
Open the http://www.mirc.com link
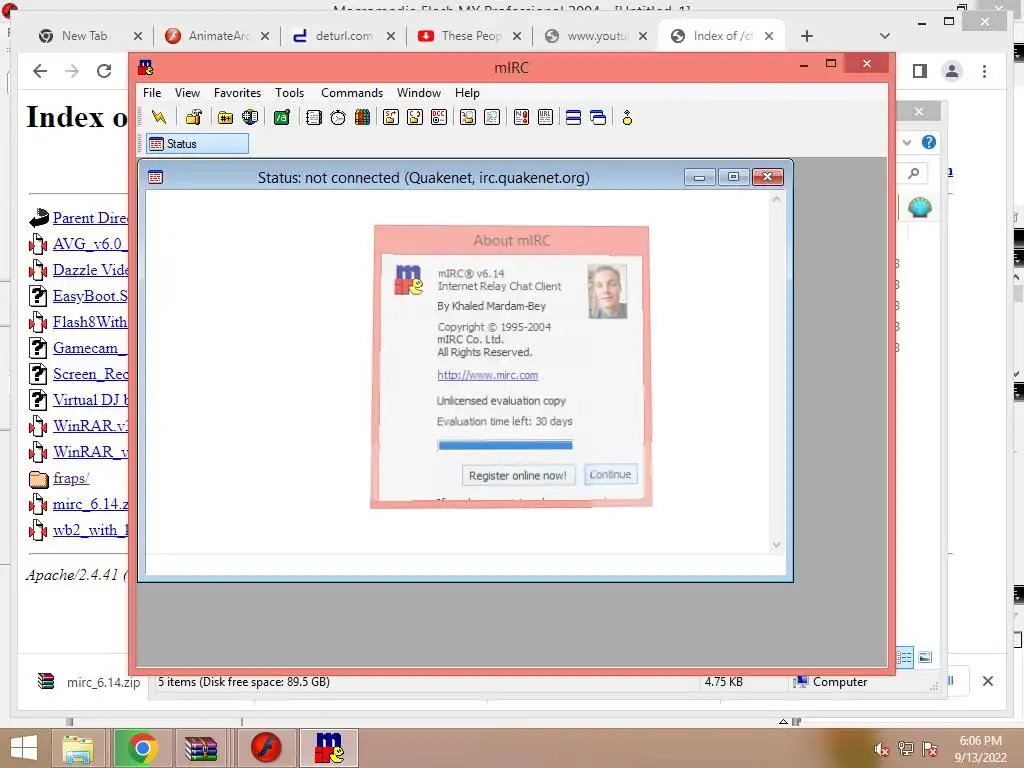488,375
